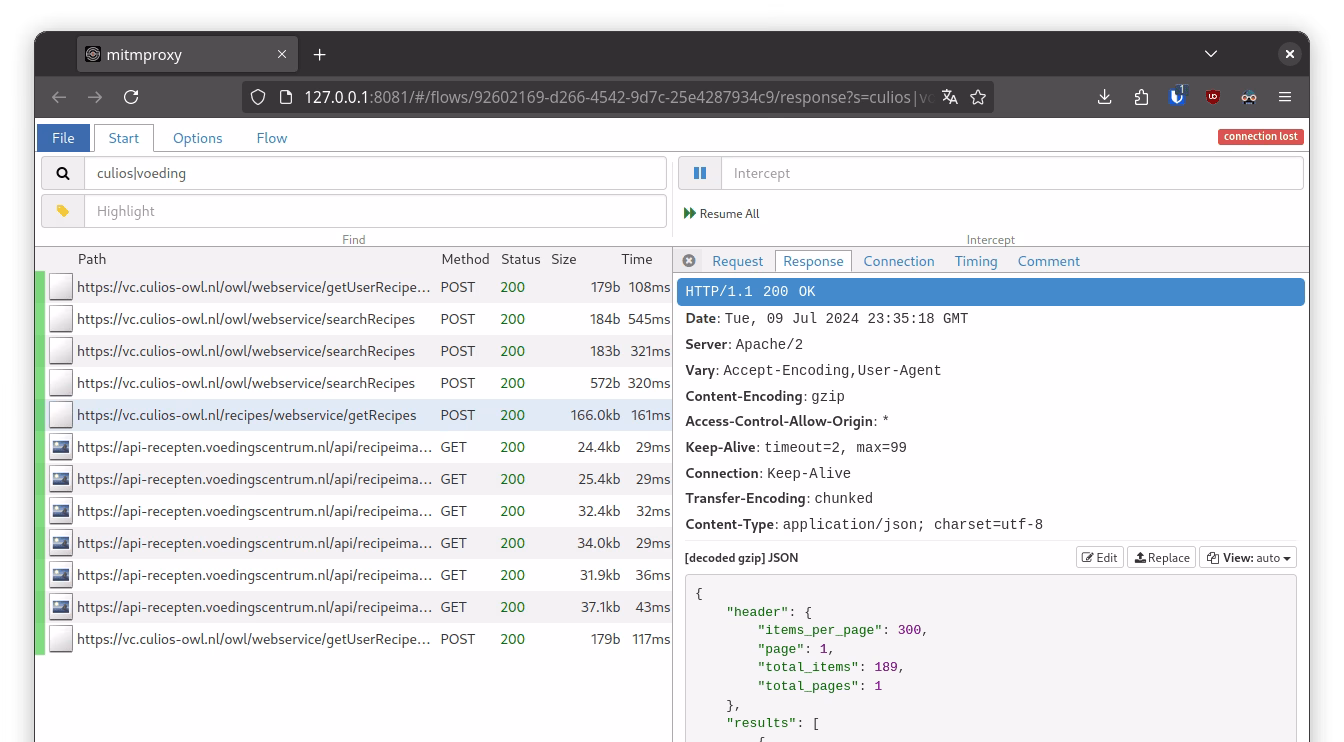Open the File menu
The width and height of the screenshot is (1344, 742).
pos(63,138)
